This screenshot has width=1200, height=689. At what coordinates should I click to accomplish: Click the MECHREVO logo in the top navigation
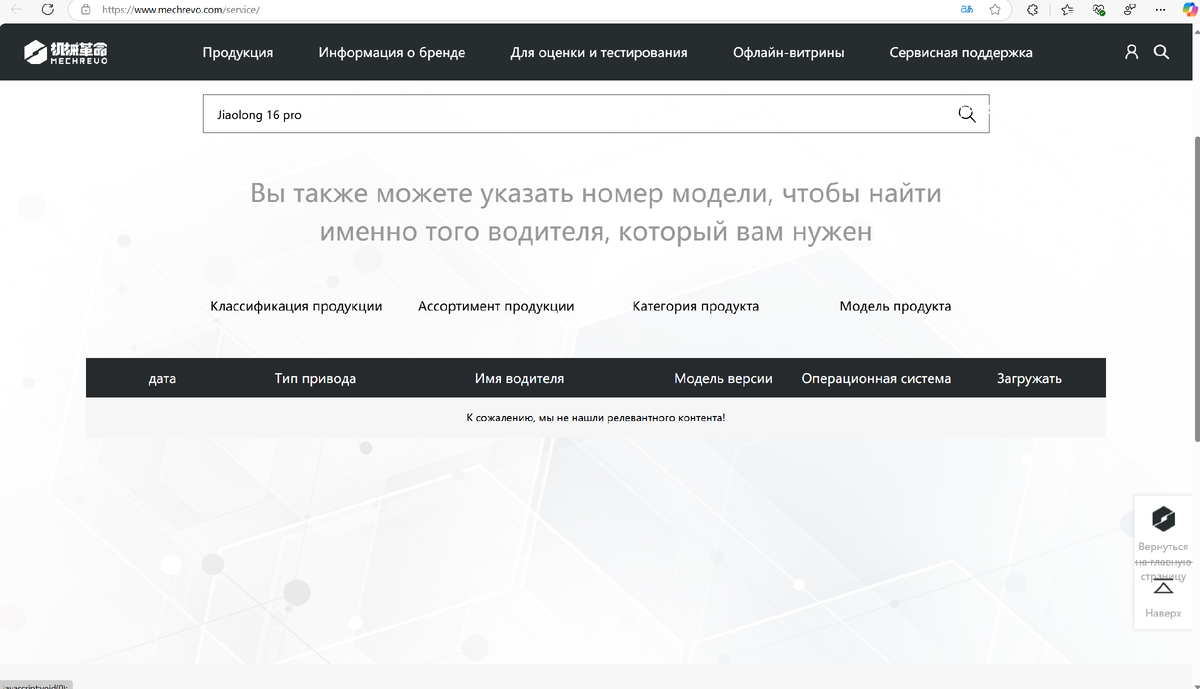coord(64,51)
